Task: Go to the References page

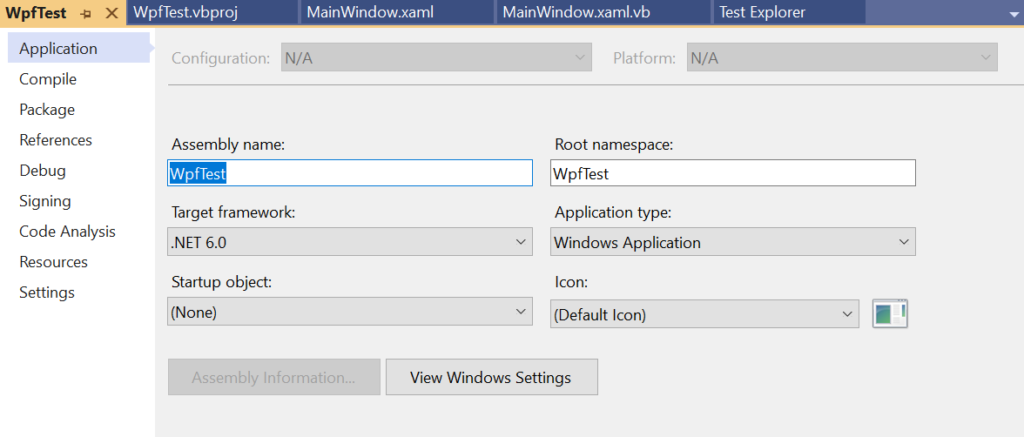Action: pos(56,140)
